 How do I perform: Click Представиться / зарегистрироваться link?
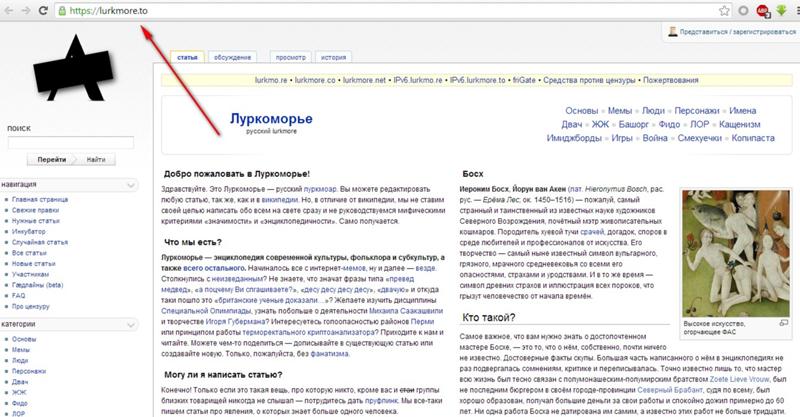click(x=738, y=32)
